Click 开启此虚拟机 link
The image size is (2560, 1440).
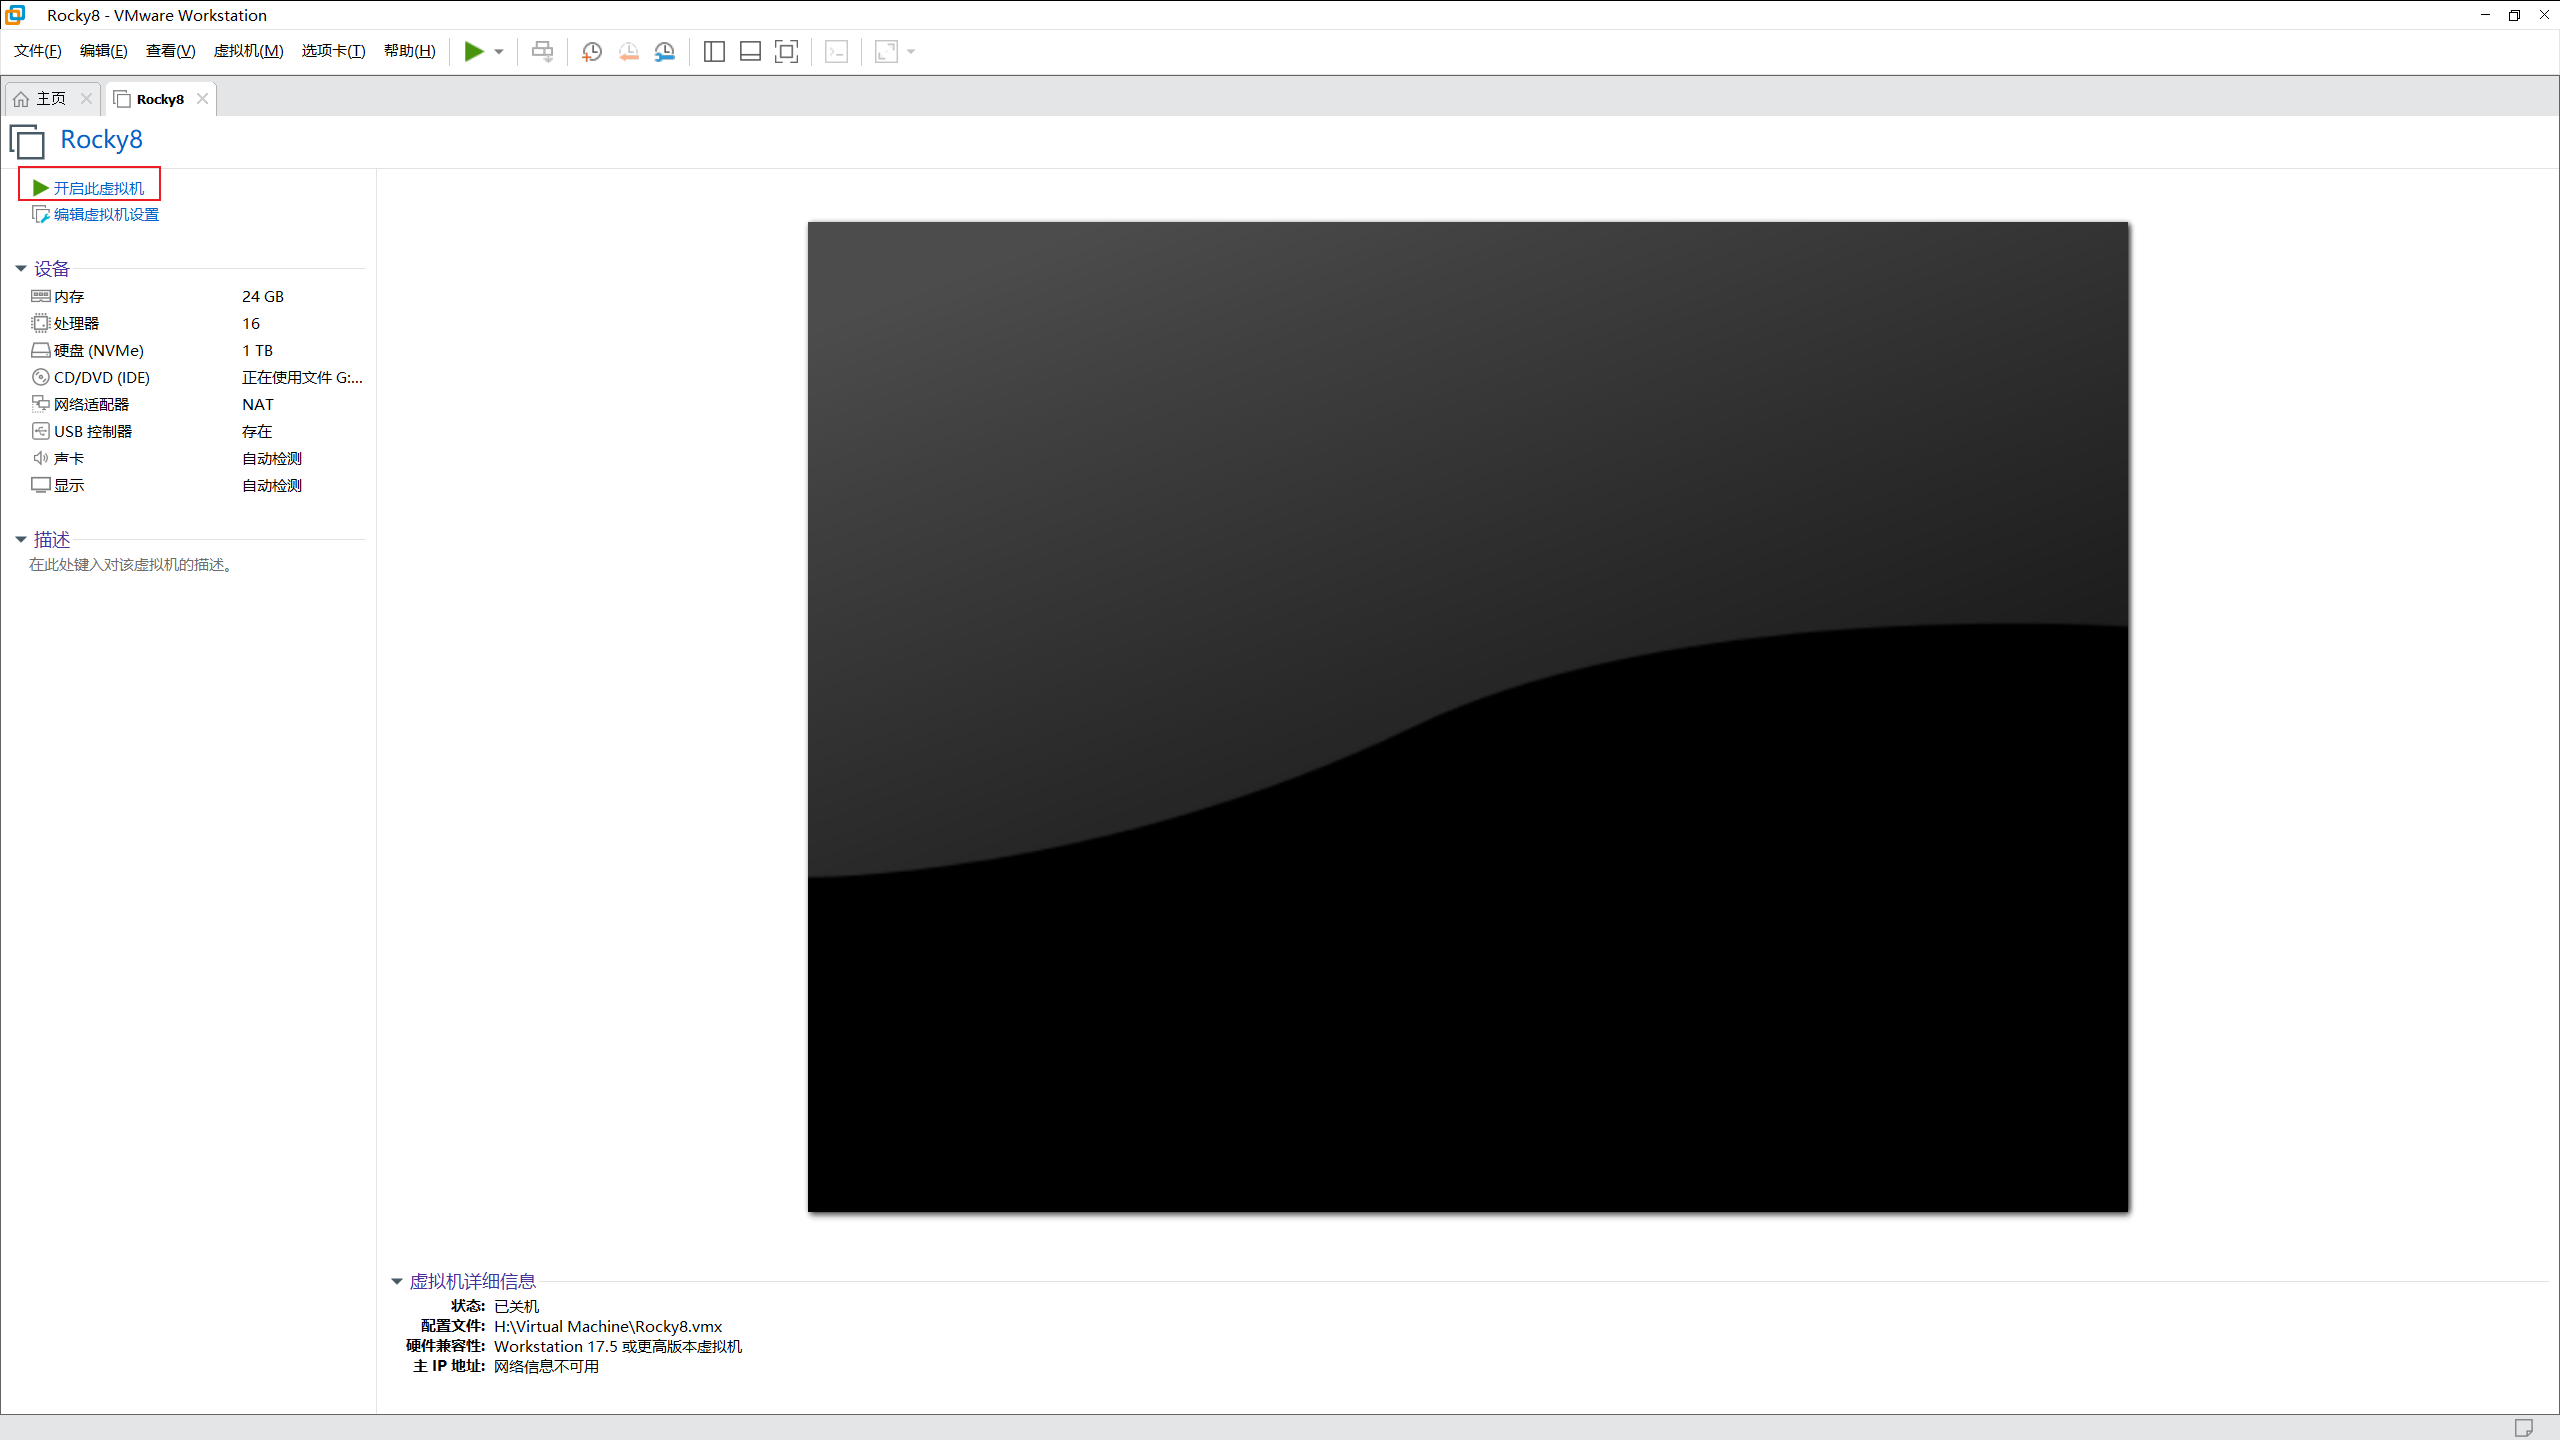point(97,188)
